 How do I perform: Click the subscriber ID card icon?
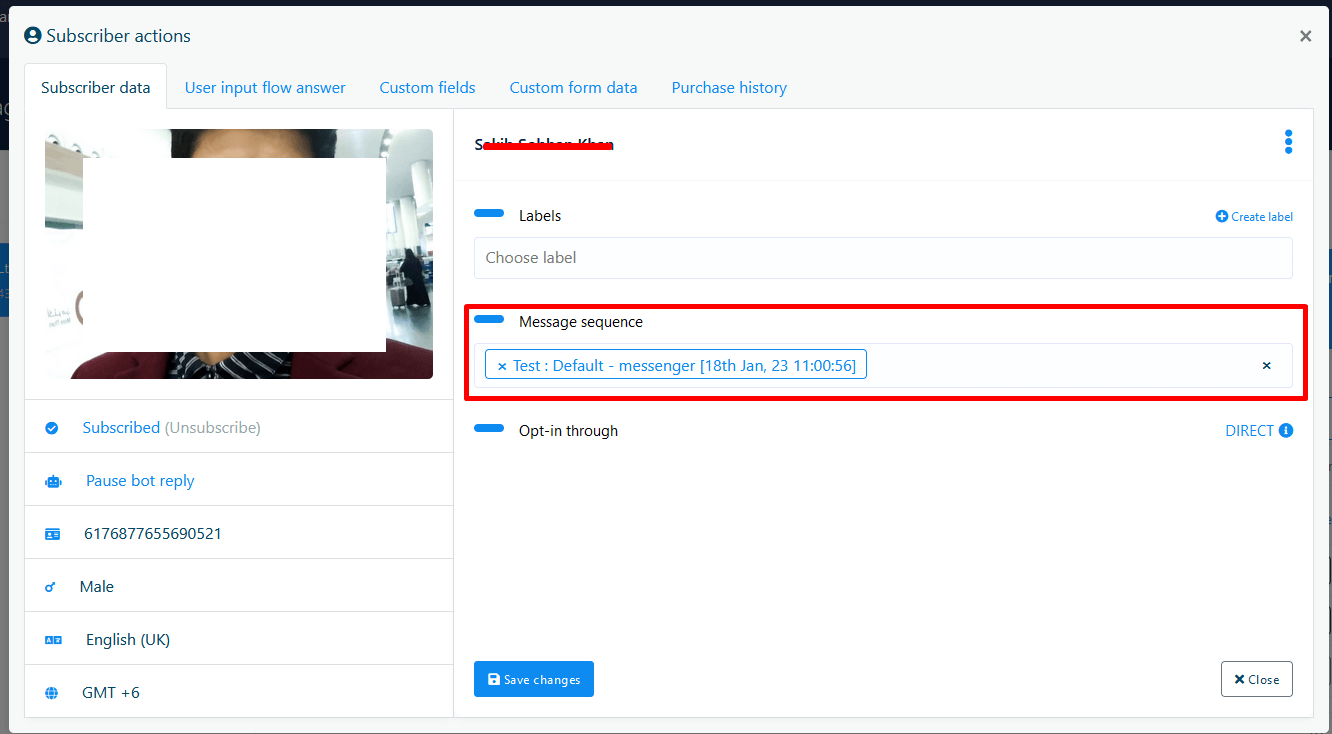53,534
